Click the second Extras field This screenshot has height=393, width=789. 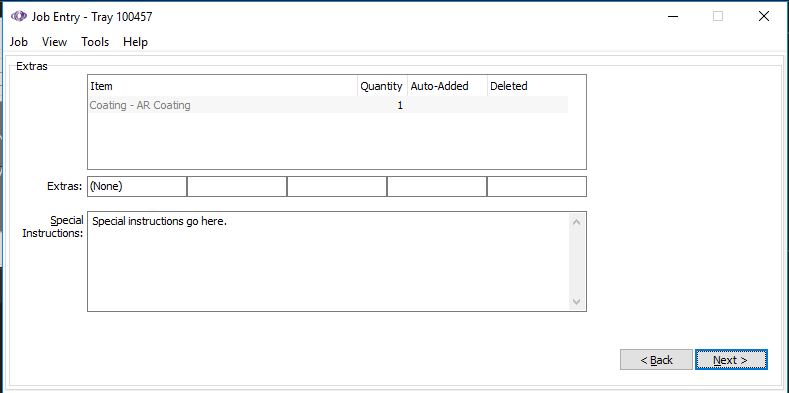(x=236, y=186)
